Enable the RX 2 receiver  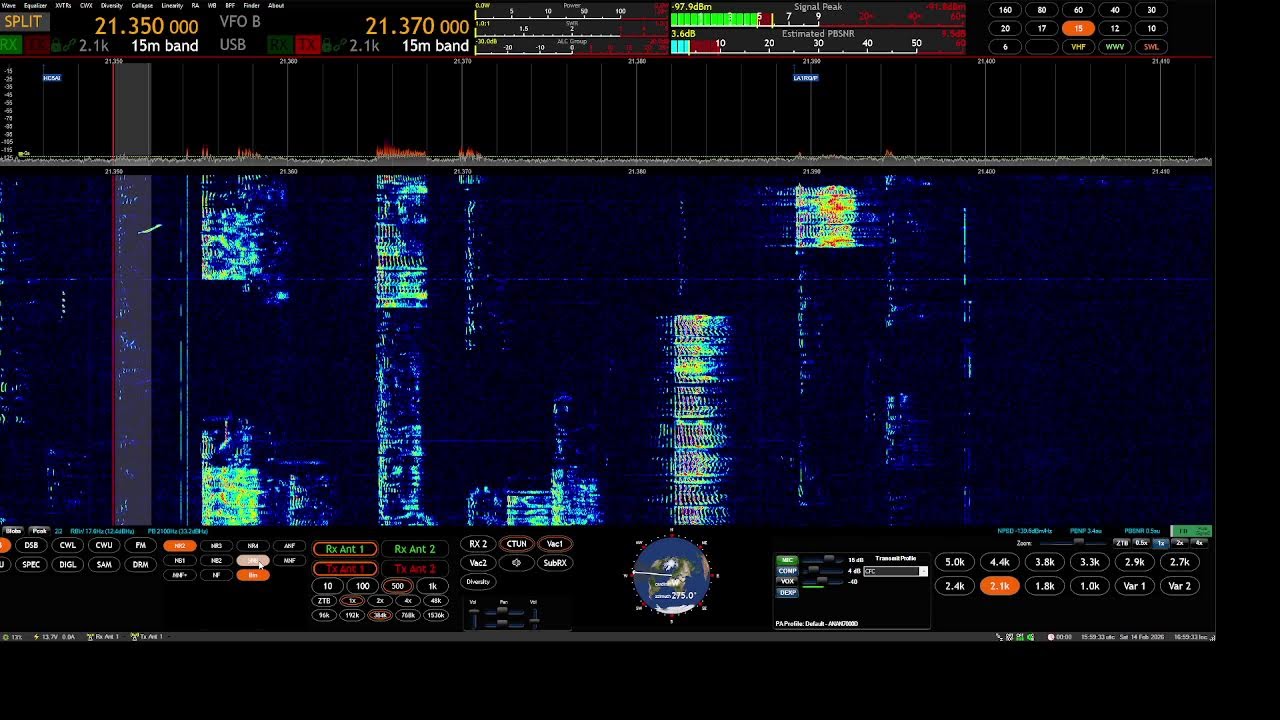pos(478,544)
